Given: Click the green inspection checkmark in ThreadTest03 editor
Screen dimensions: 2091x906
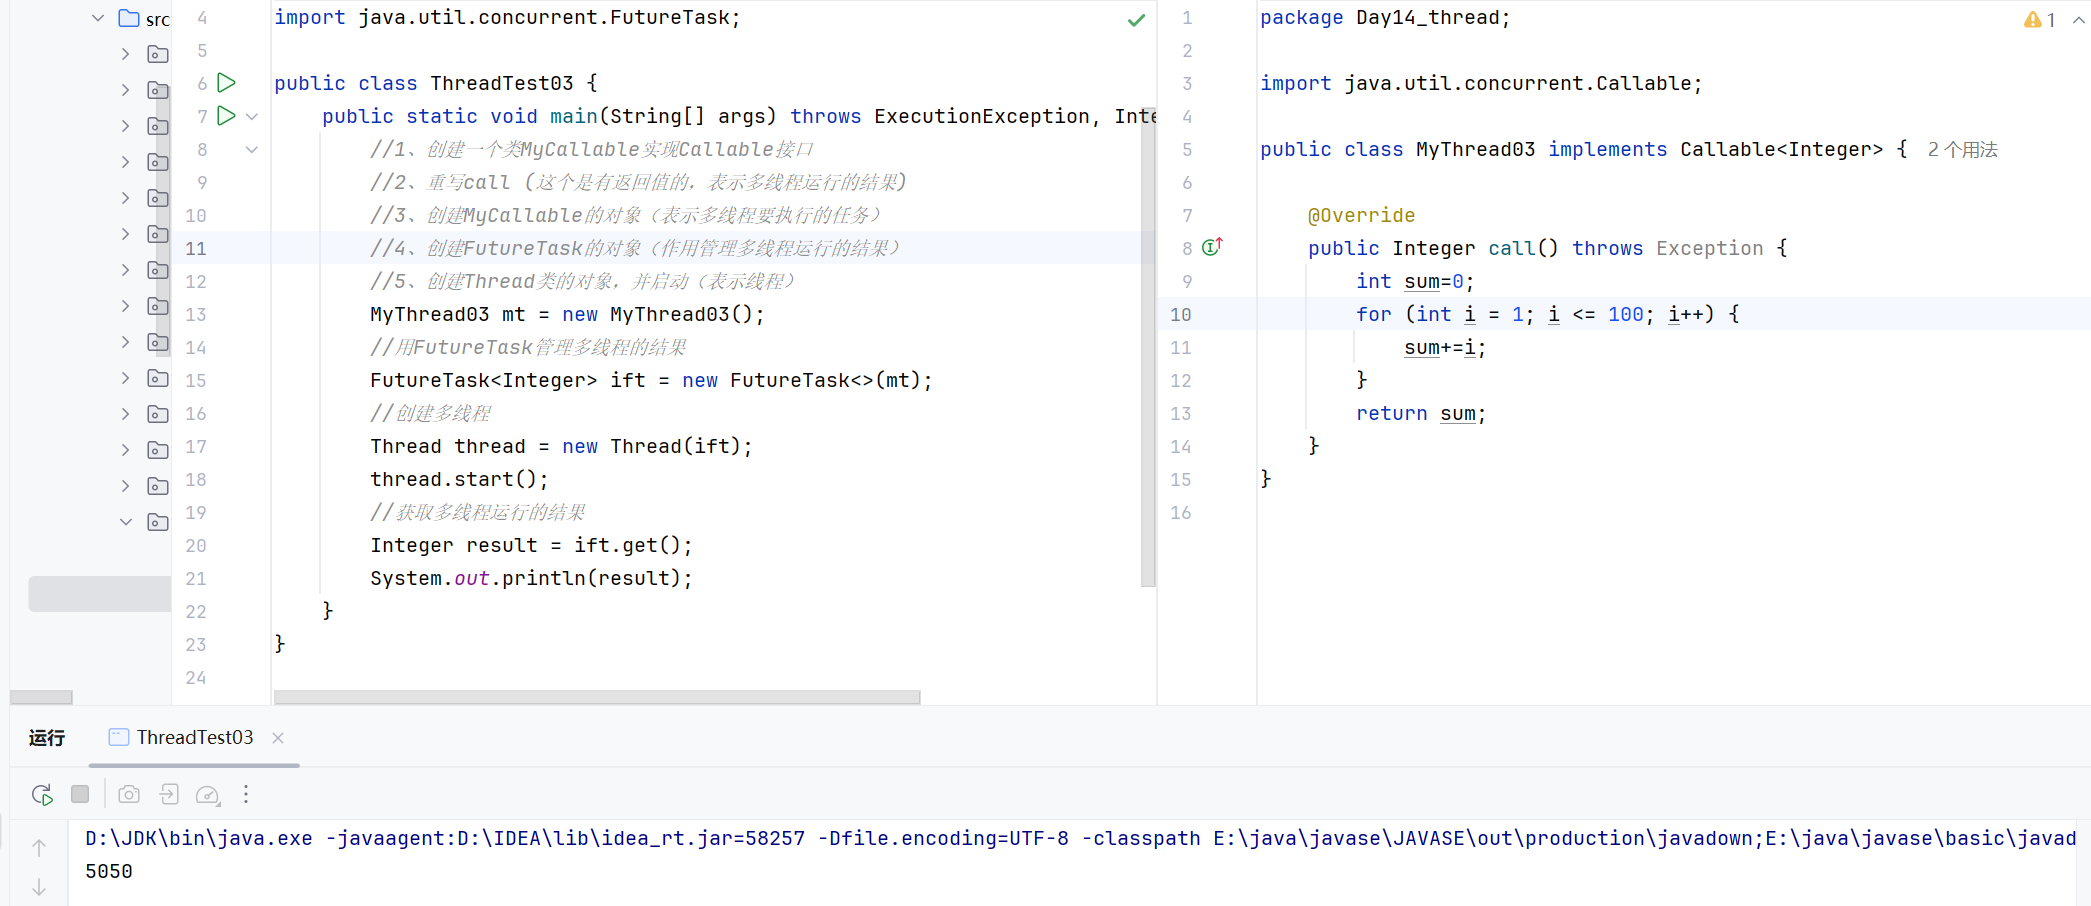Looking at the screenshot, I should tap(1136, 20).
